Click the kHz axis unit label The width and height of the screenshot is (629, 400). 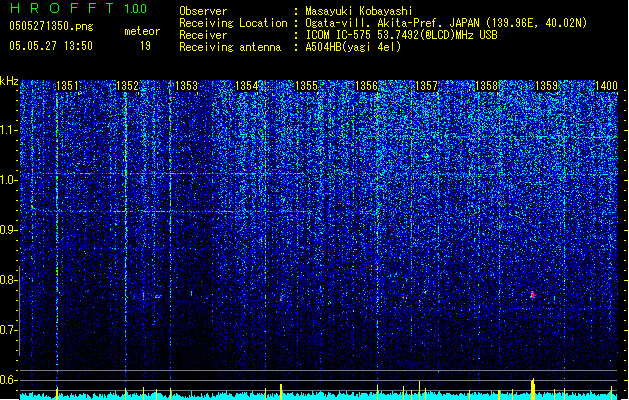9,81
